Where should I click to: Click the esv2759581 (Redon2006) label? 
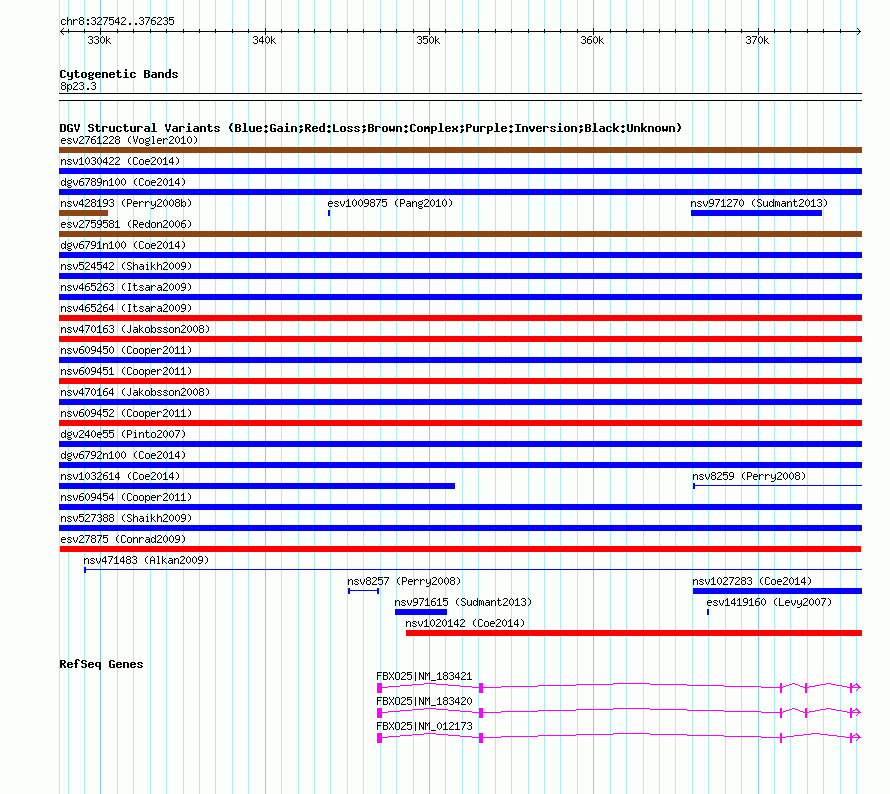[x=126, y=224]
